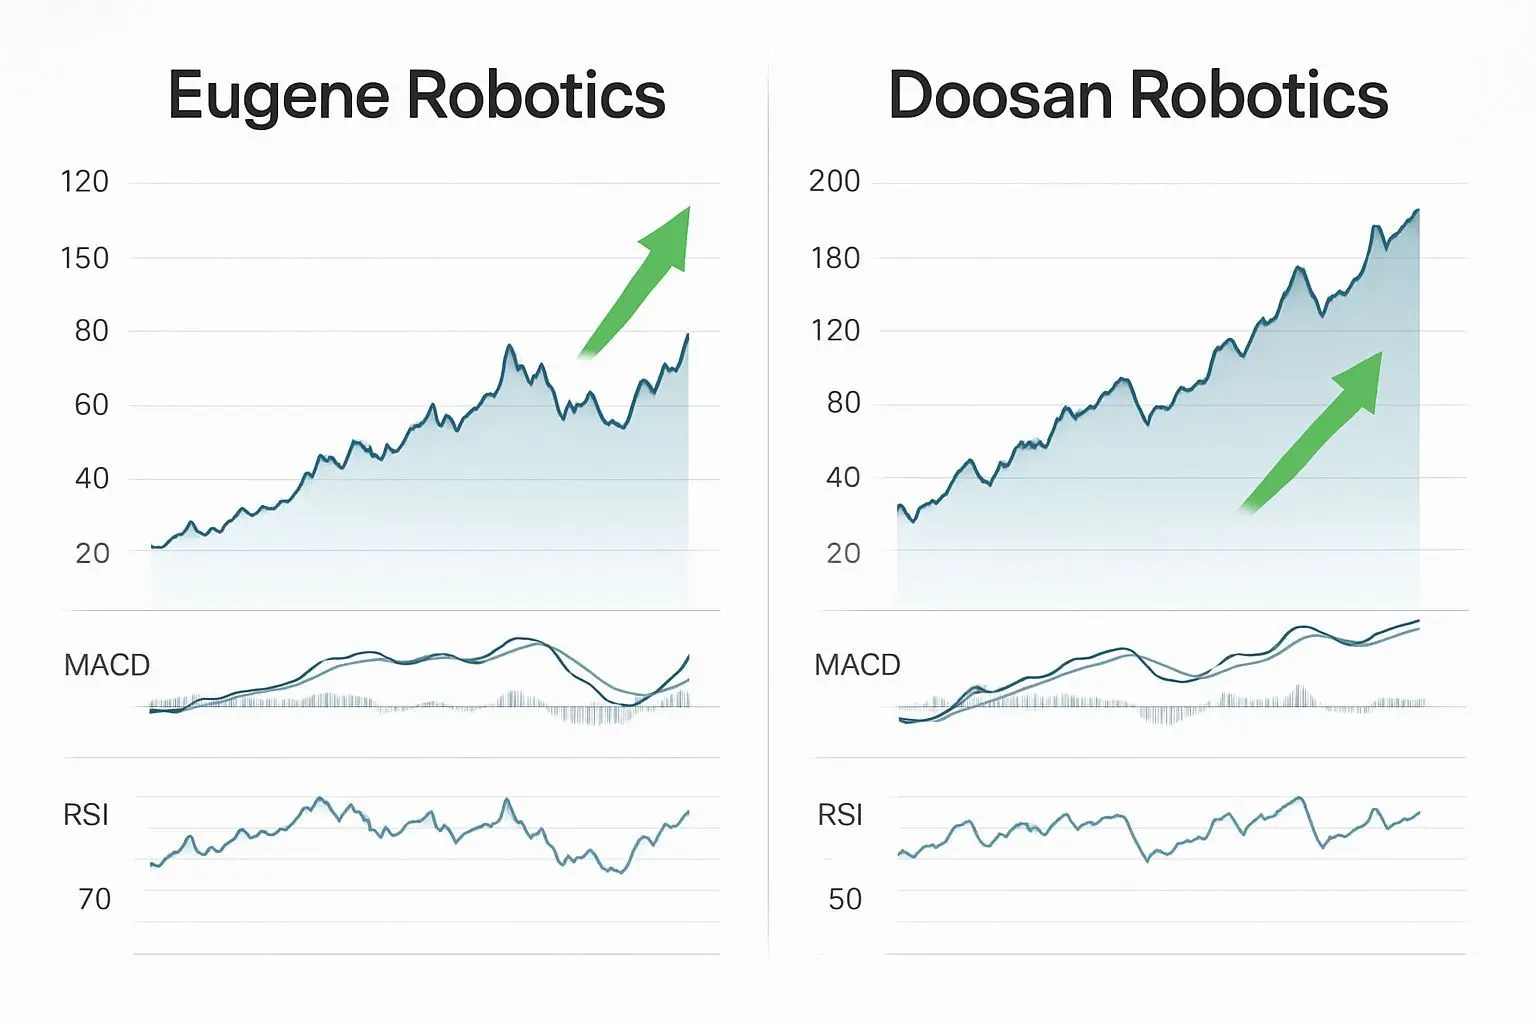Click the MACD label under Doosan Robotics

(857, 665)
